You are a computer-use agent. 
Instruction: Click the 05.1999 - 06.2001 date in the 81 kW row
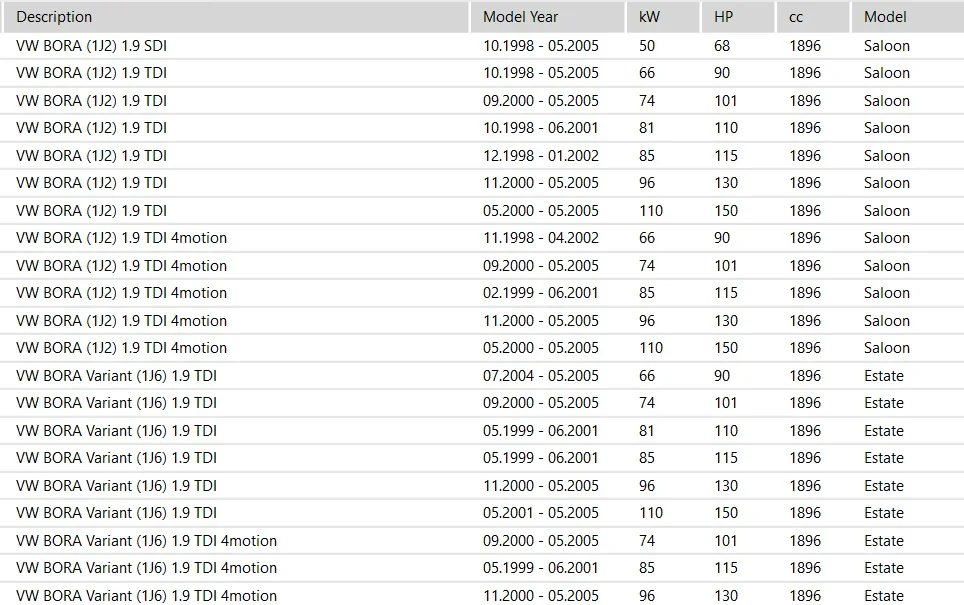pos(540,431)
